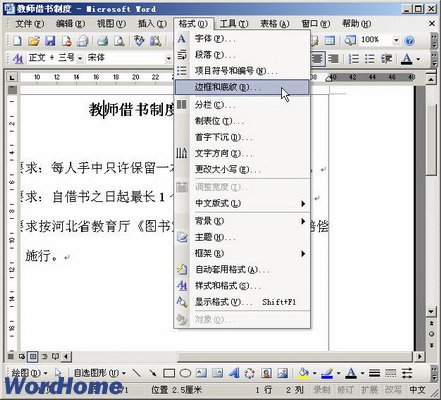Click the horizontal scrollbar right arrow
Image resolution: width=441 pixels, height=400 pixels.
[x=419, y=356]
